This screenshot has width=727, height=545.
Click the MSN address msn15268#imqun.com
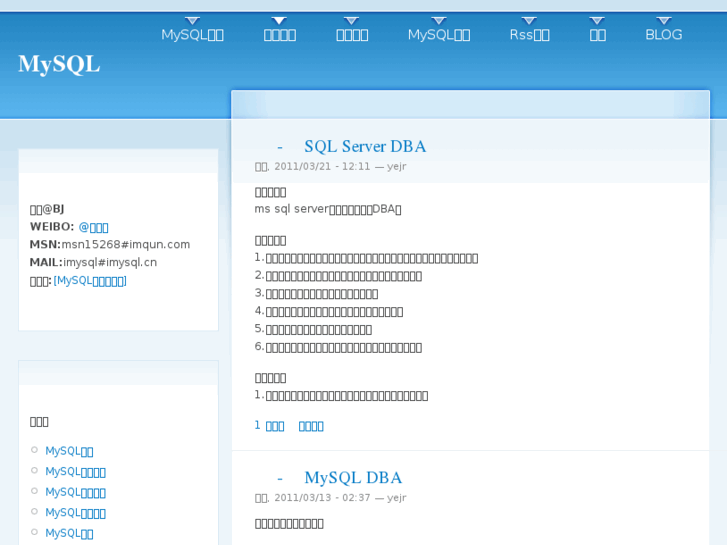tap(126, 244)
